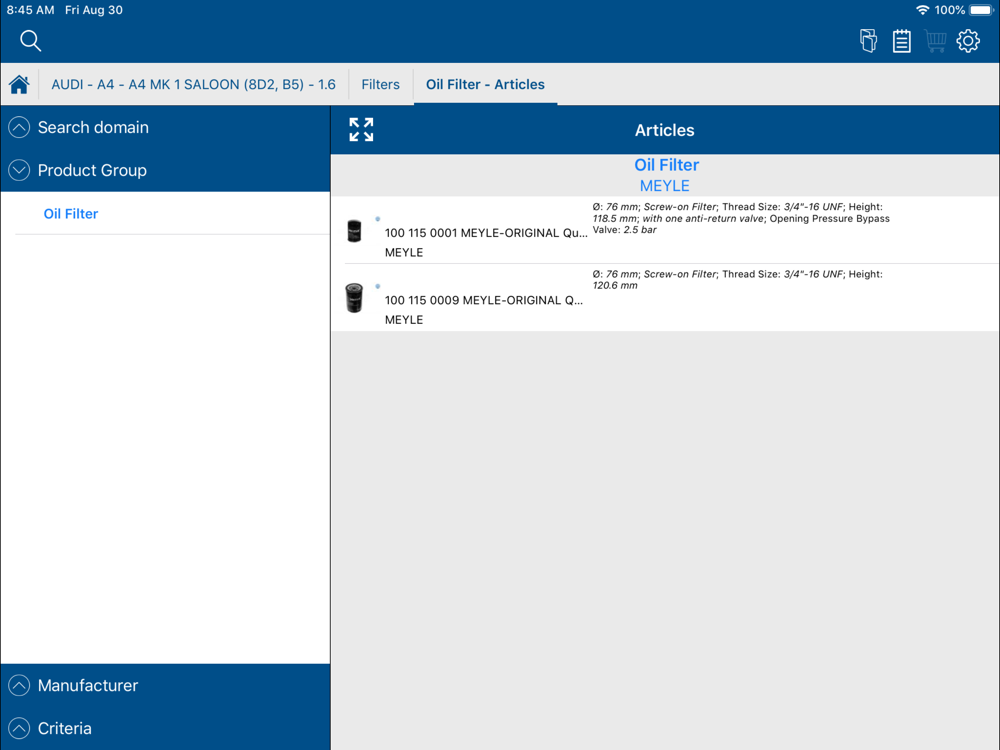Switch to the Filters breadcrumb tab
Image resolution: width=1000 pixels, height=750 pixels.
pos(380,84)
